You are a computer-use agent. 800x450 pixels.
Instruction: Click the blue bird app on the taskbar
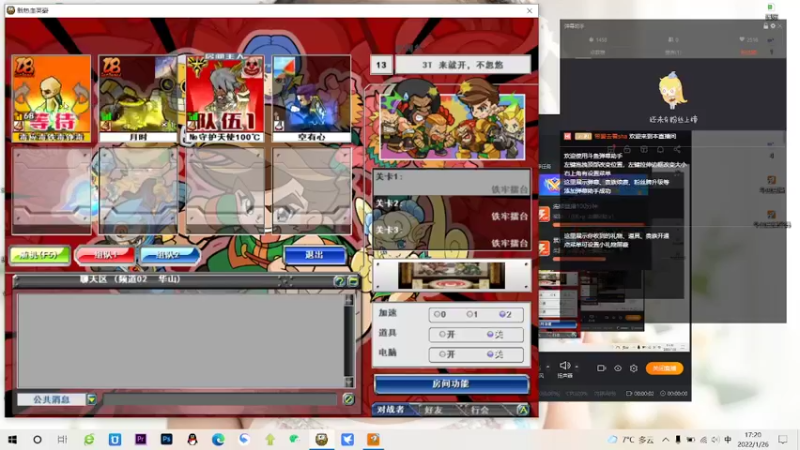coord(347,439)
